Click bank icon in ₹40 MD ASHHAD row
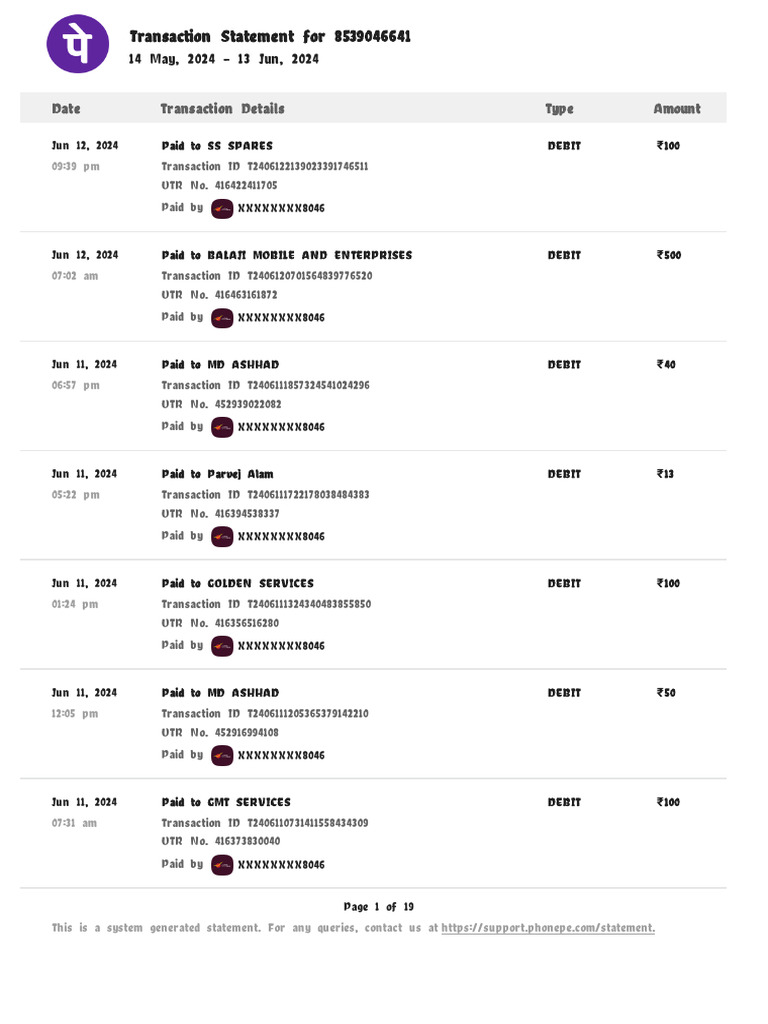The height and width of the screenshot is (1024, 768). [222, 427]
